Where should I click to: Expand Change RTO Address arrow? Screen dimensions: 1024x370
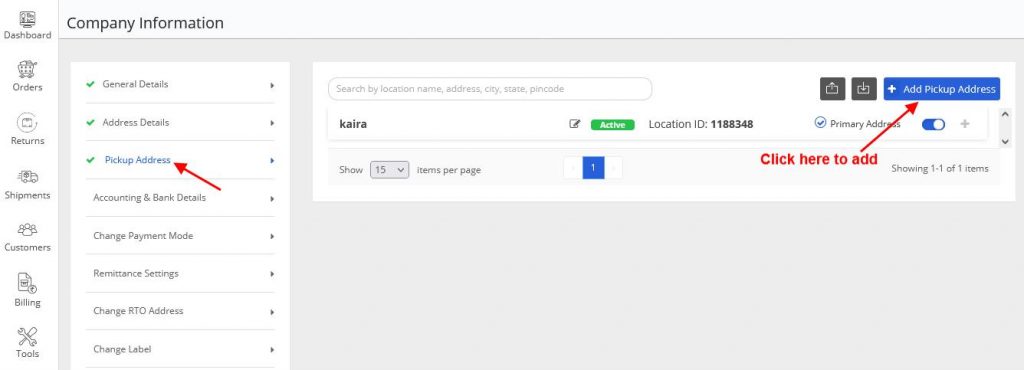pos(272,312)
